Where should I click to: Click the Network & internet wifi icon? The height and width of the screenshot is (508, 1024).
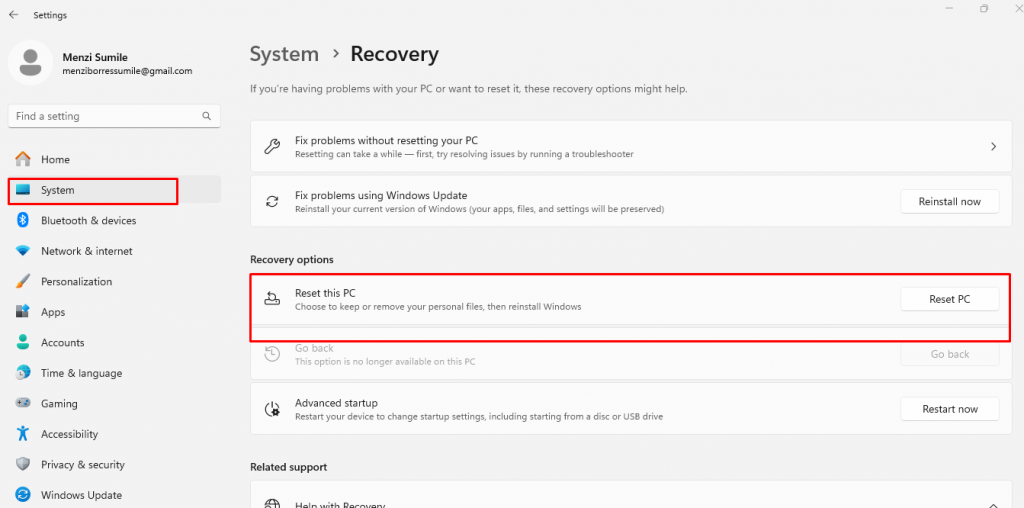coord(23,251)
